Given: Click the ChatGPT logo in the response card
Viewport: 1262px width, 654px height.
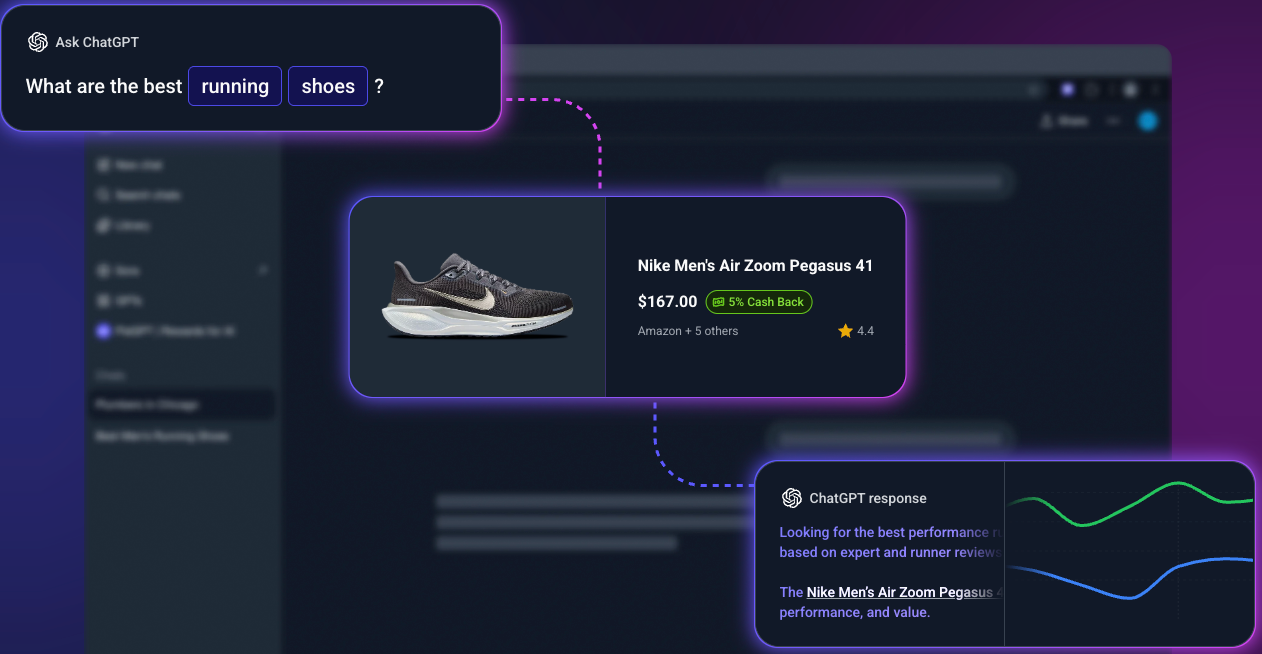Looking at the screenshot, I should [792, 498].
